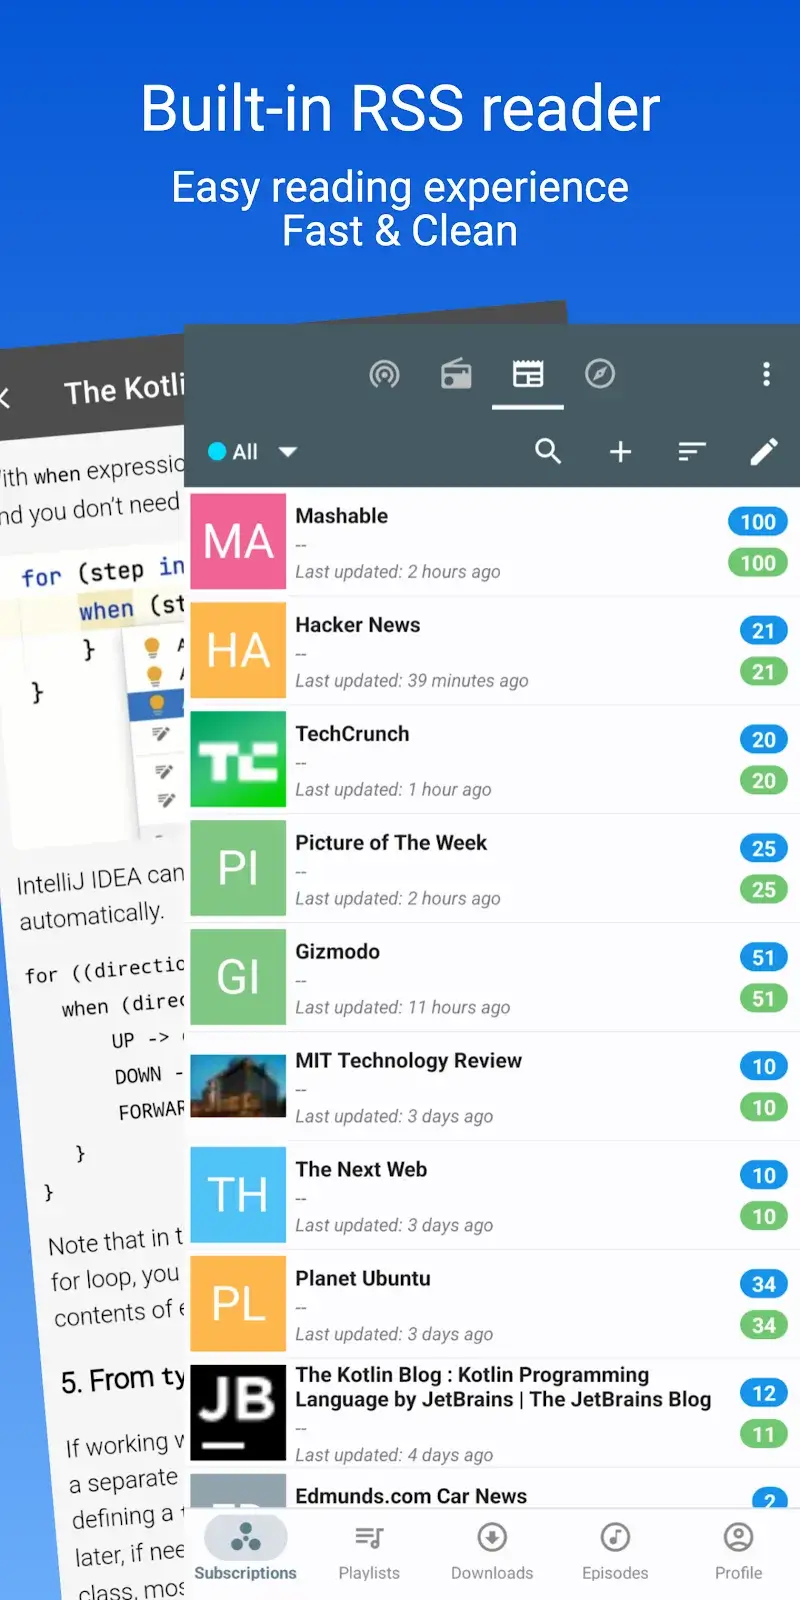
Task: Open the Episodes tab
Action: pos(615,1551)
